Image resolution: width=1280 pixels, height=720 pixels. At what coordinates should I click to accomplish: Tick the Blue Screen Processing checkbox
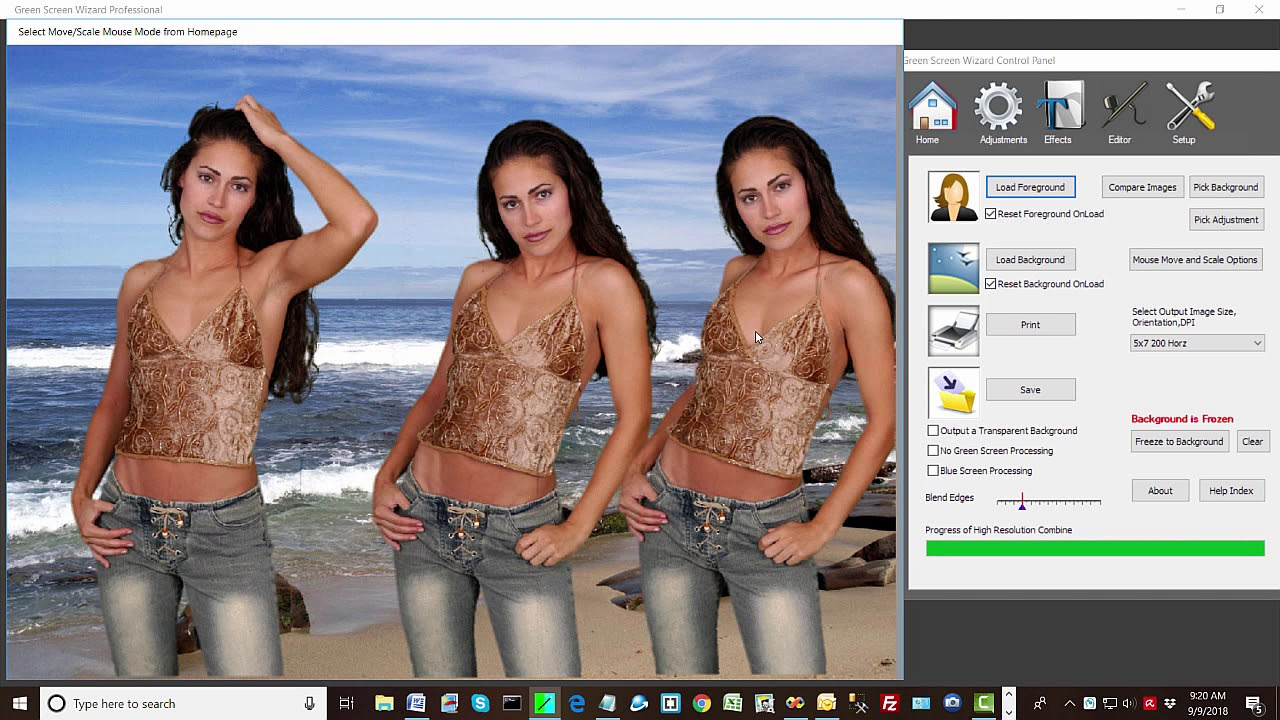933,471
